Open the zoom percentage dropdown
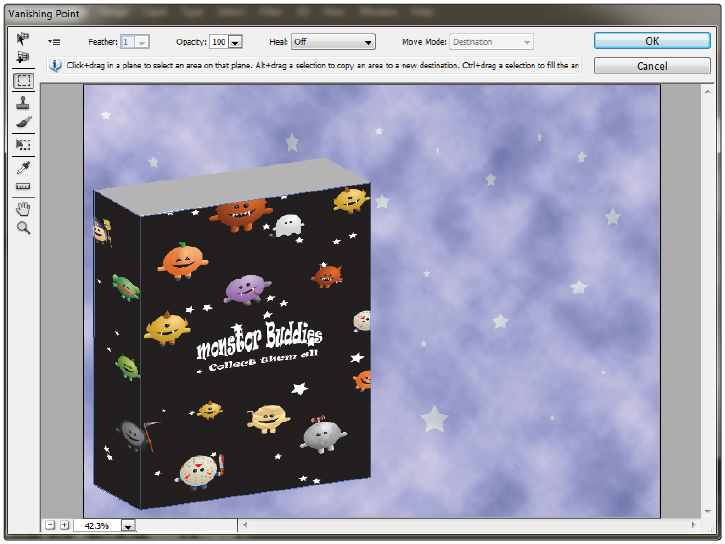This screenshot has height=544, width=725. (x=127, y=525)
